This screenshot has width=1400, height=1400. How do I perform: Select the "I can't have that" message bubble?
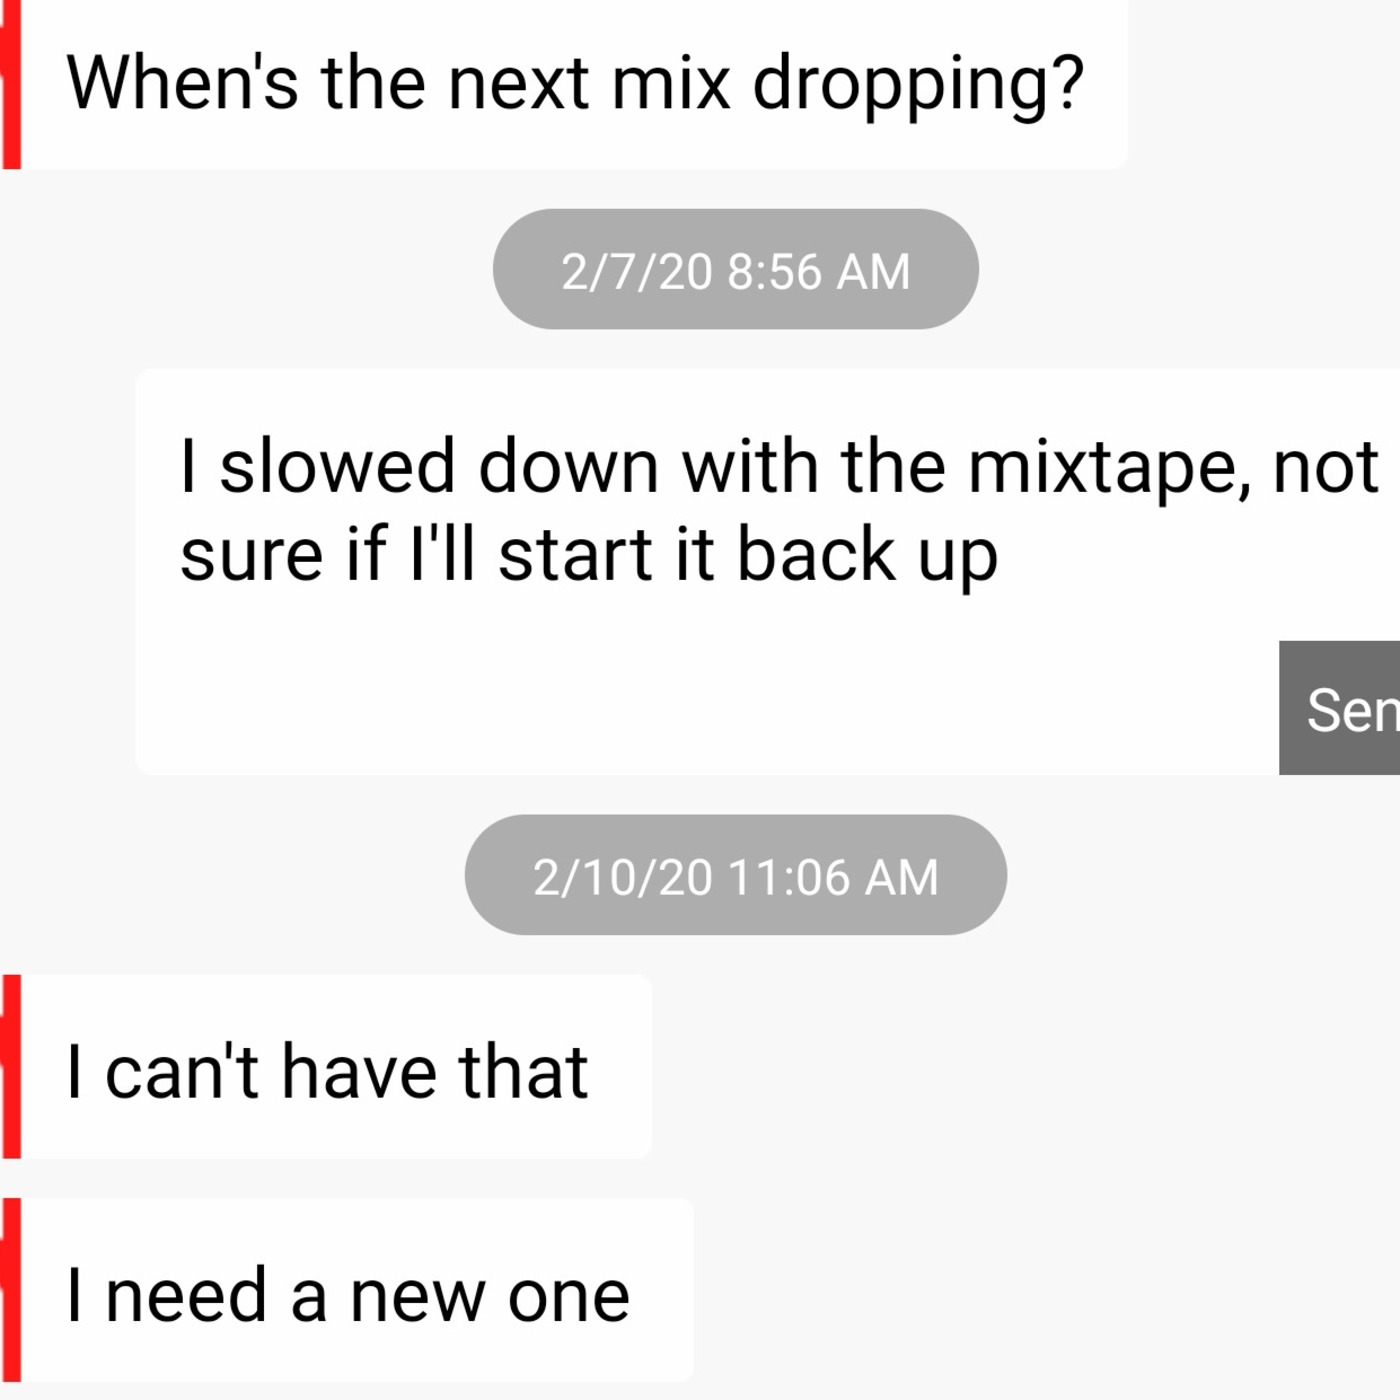[x=326, y=1067]
